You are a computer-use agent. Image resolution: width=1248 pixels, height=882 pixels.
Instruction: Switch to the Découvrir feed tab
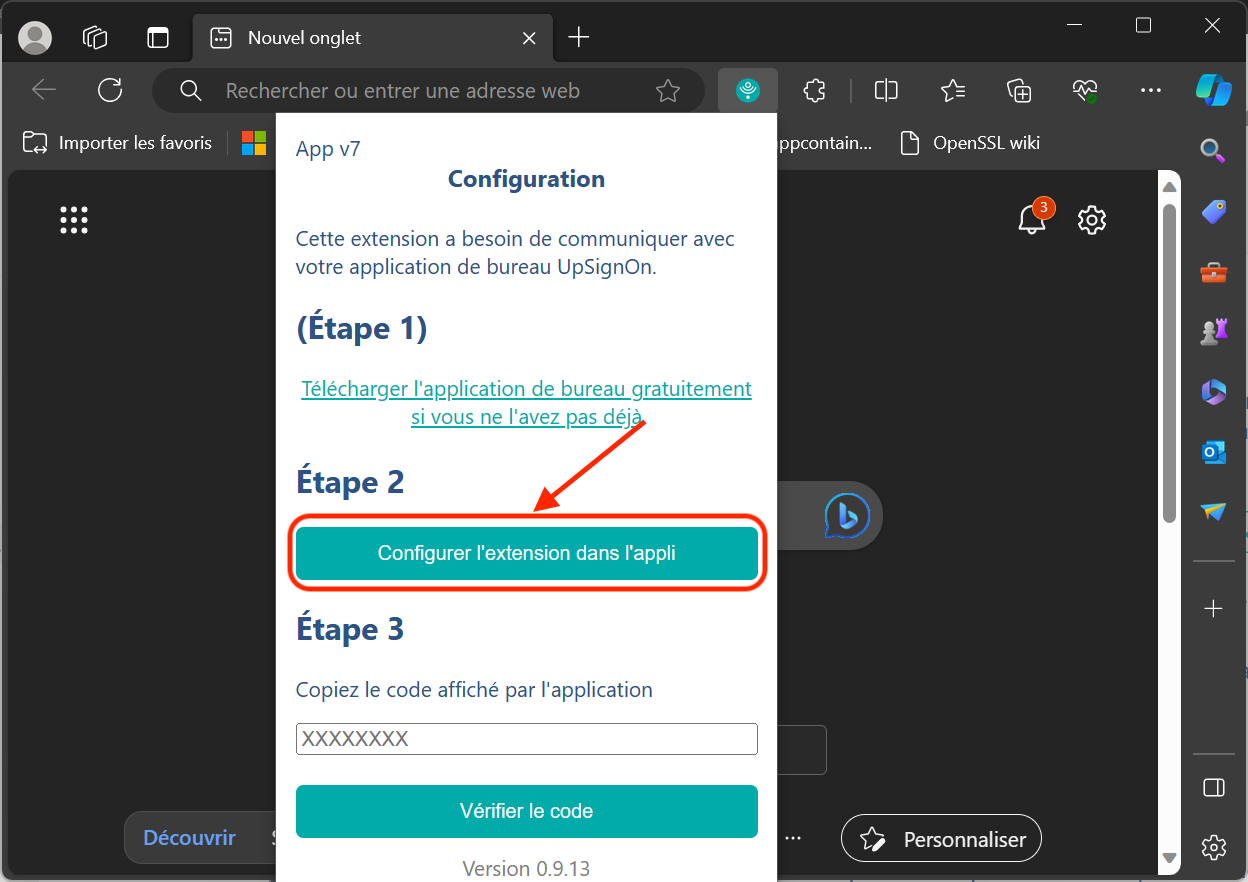coord(189,838)
